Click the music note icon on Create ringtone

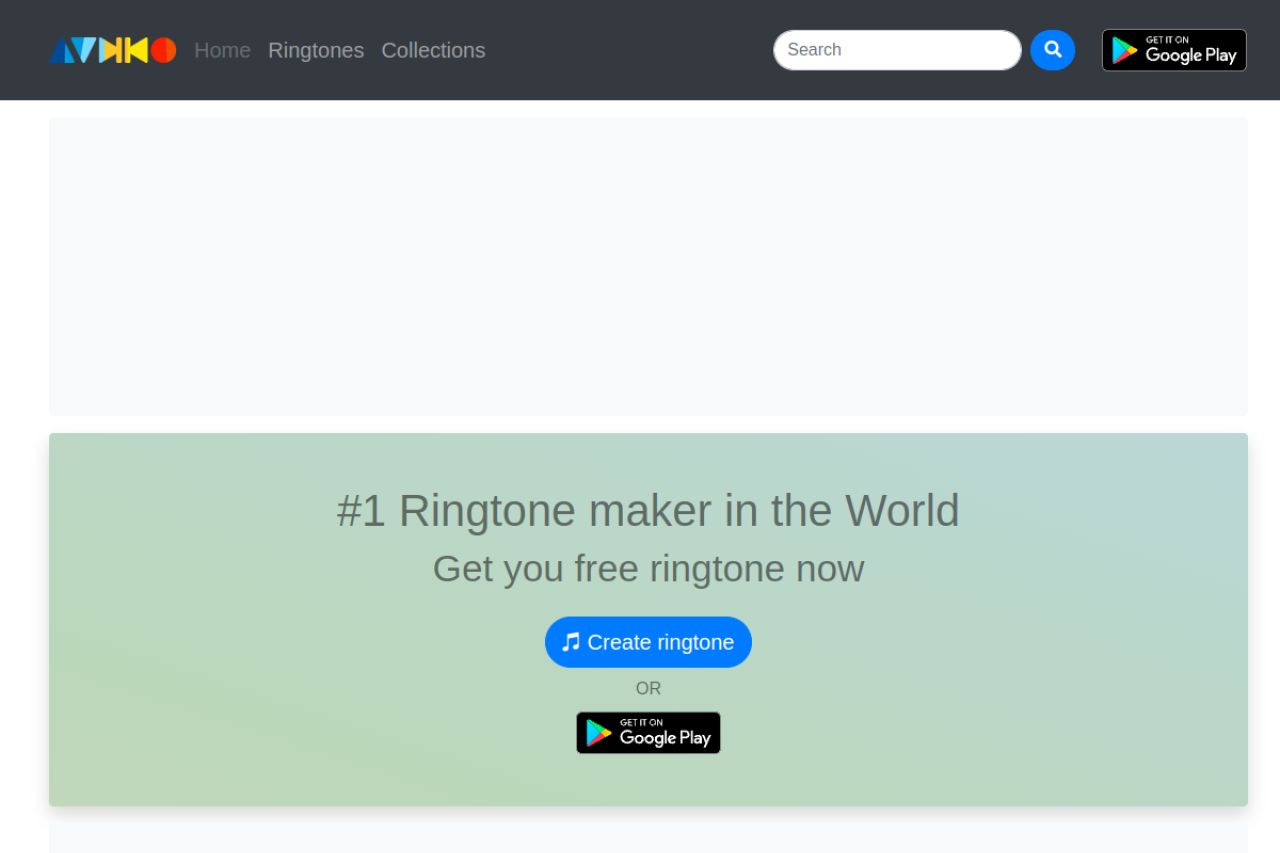pos(571,642)
